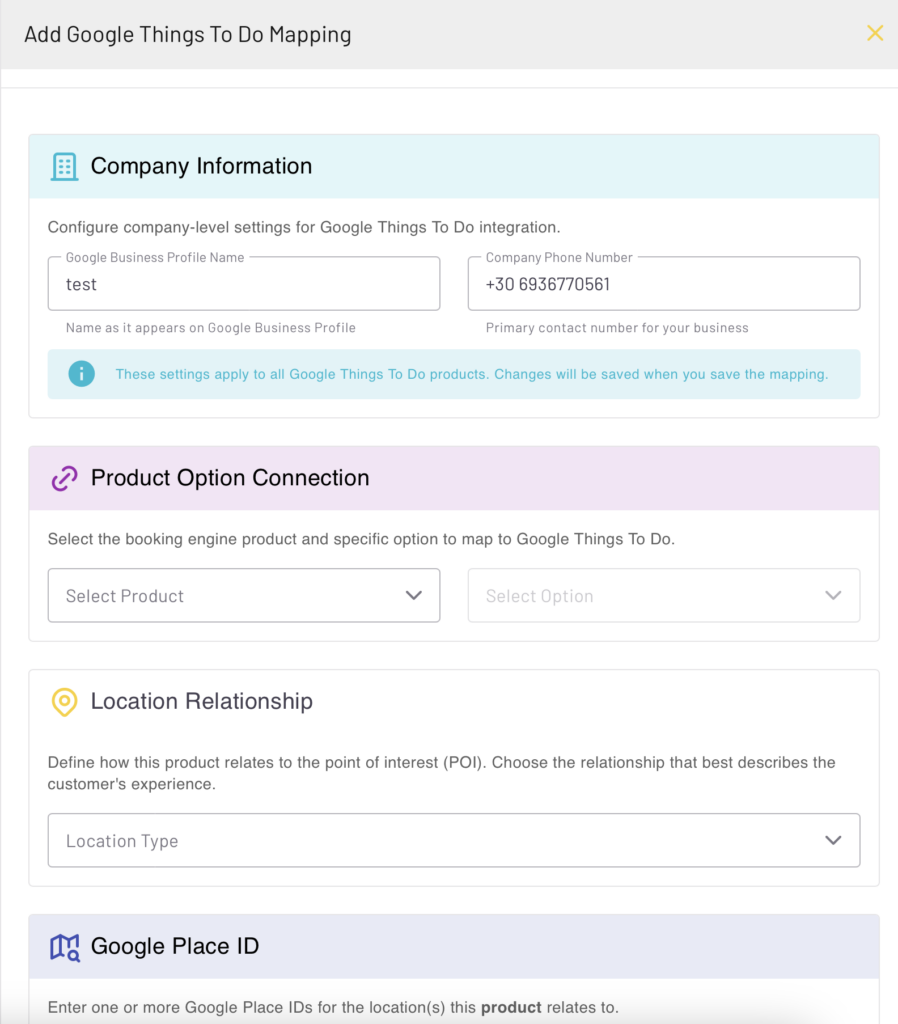Click the Company Information section header
The image size is (898, 1024).
click(x=201, y=166)
